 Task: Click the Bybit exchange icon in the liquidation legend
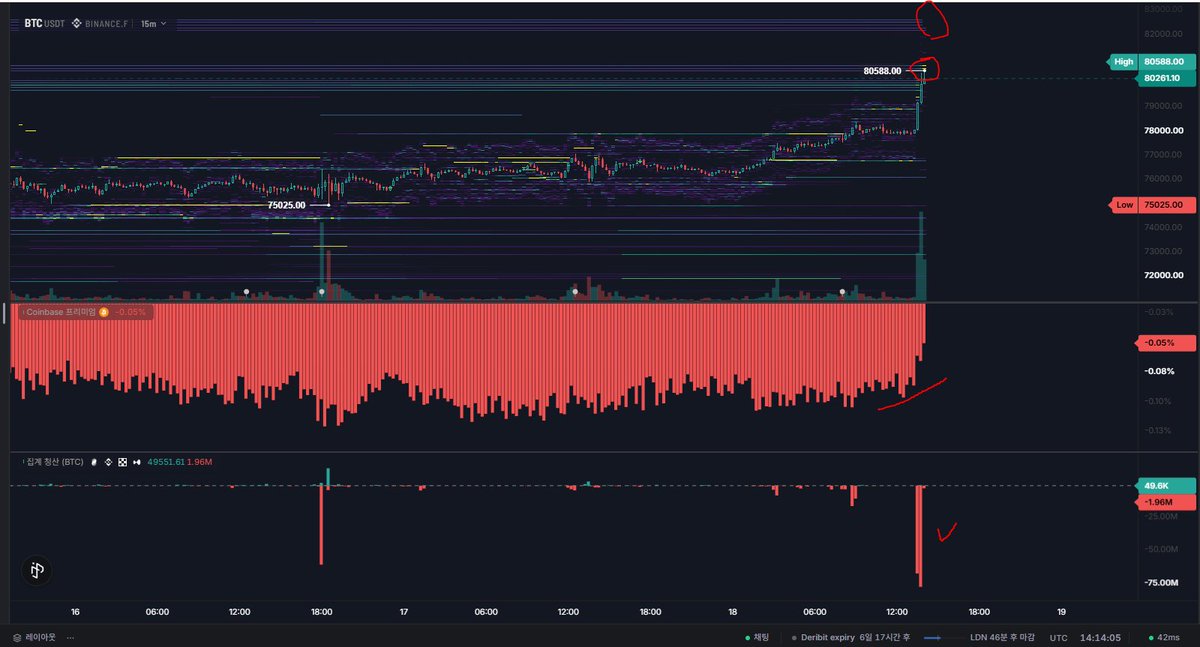pyautogui.click(x=94, y=462)
